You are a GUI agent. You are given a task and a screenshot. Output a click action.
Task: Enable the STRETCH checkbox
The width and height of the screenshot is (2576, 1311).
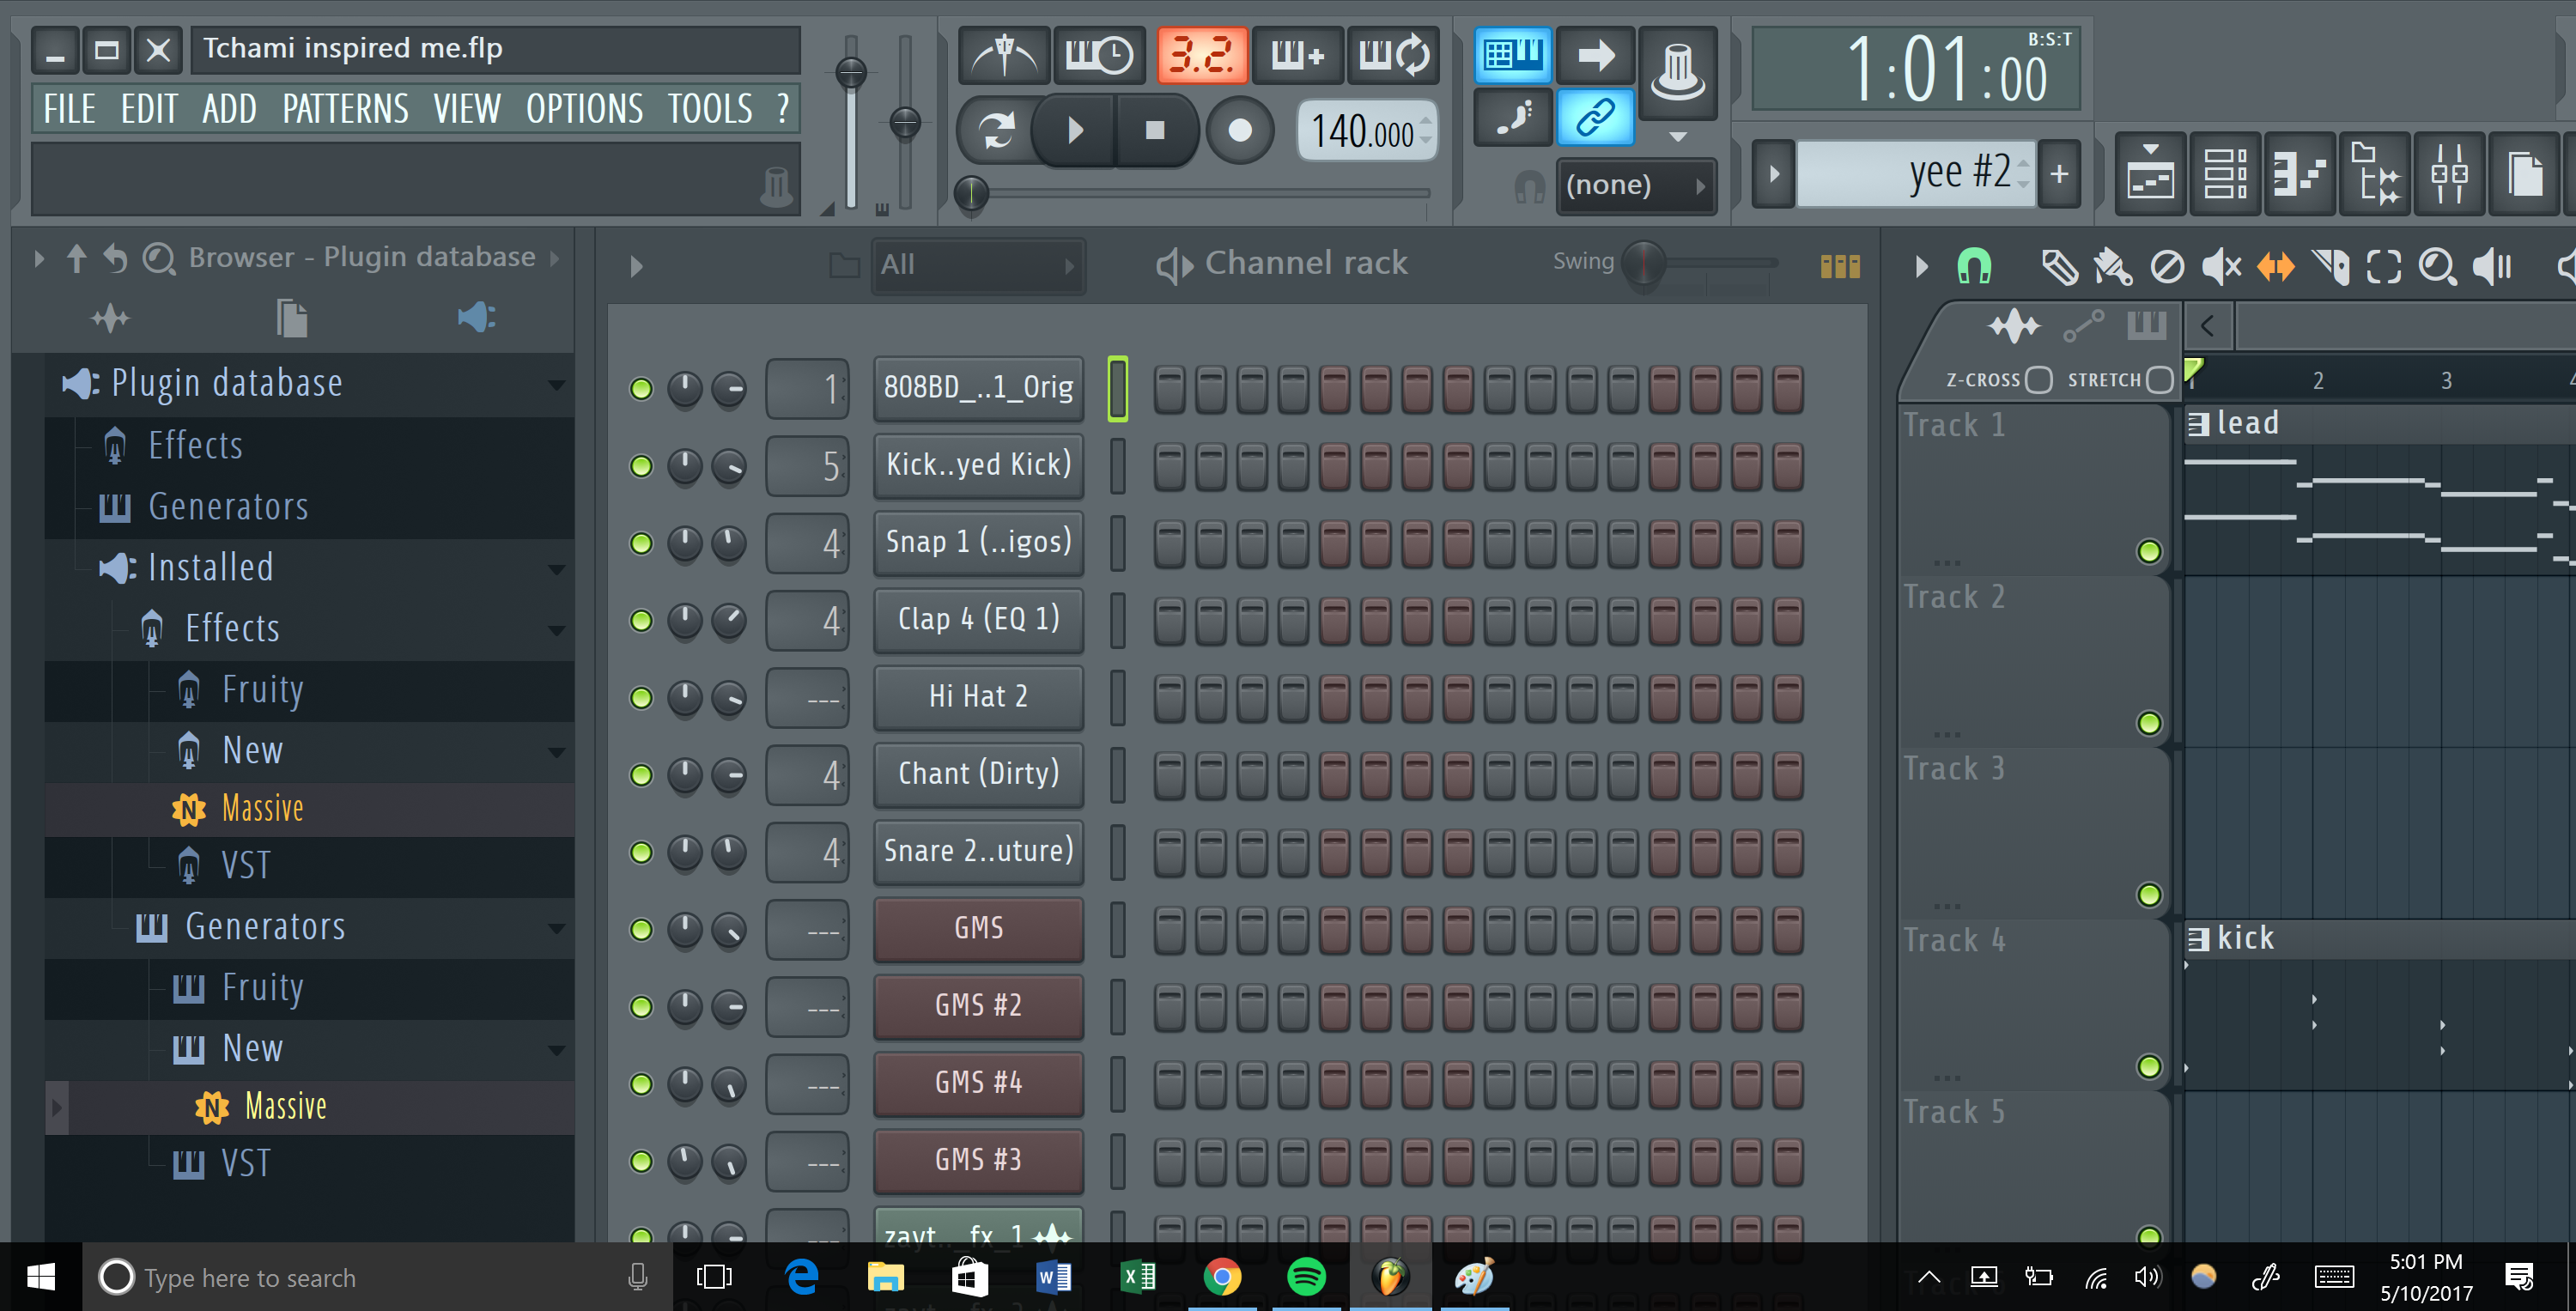click(2159, 380)
